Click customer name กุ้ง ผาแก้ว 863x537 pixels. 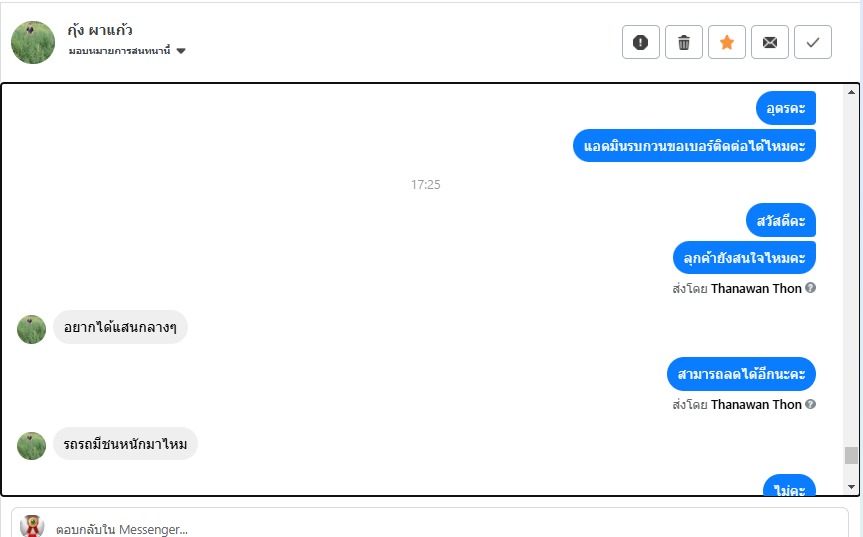point(100,30)
